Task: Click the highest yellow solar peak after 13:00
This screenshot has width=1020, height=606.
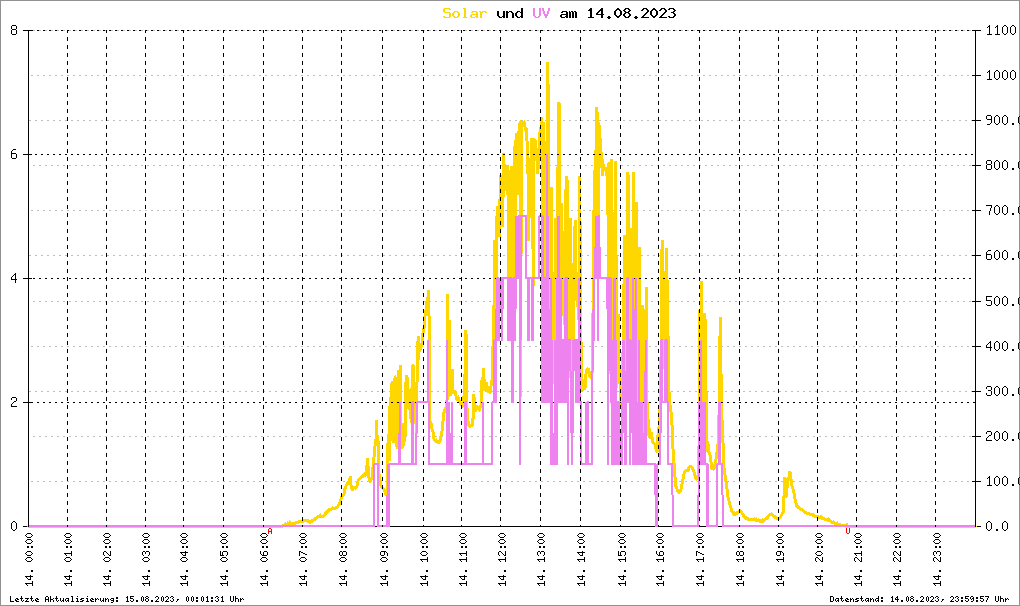Action: (x=547, y=64)
